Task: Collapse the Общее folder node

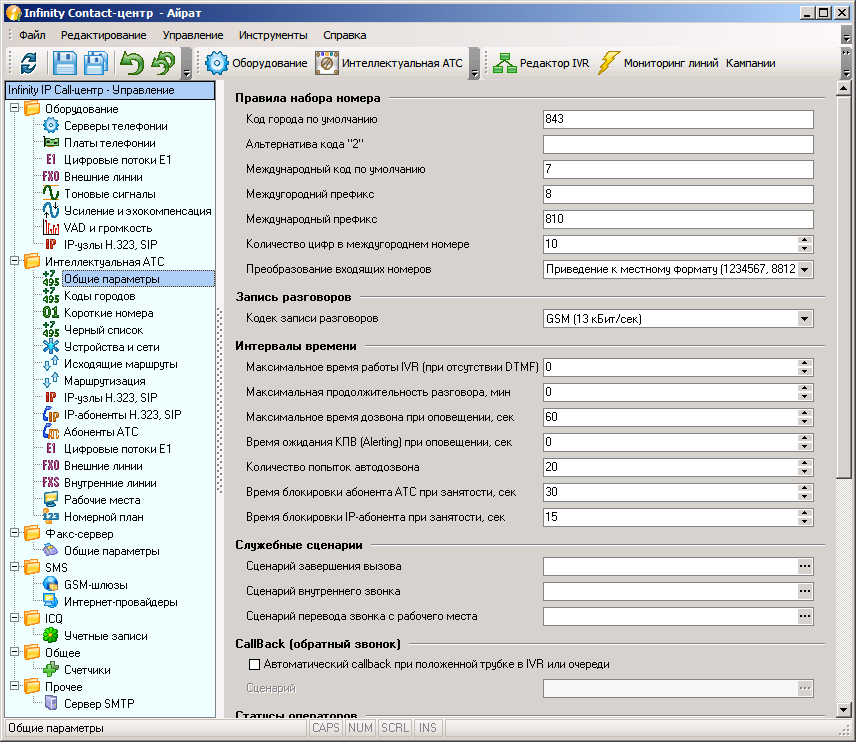Action: (x=15, y=652)
